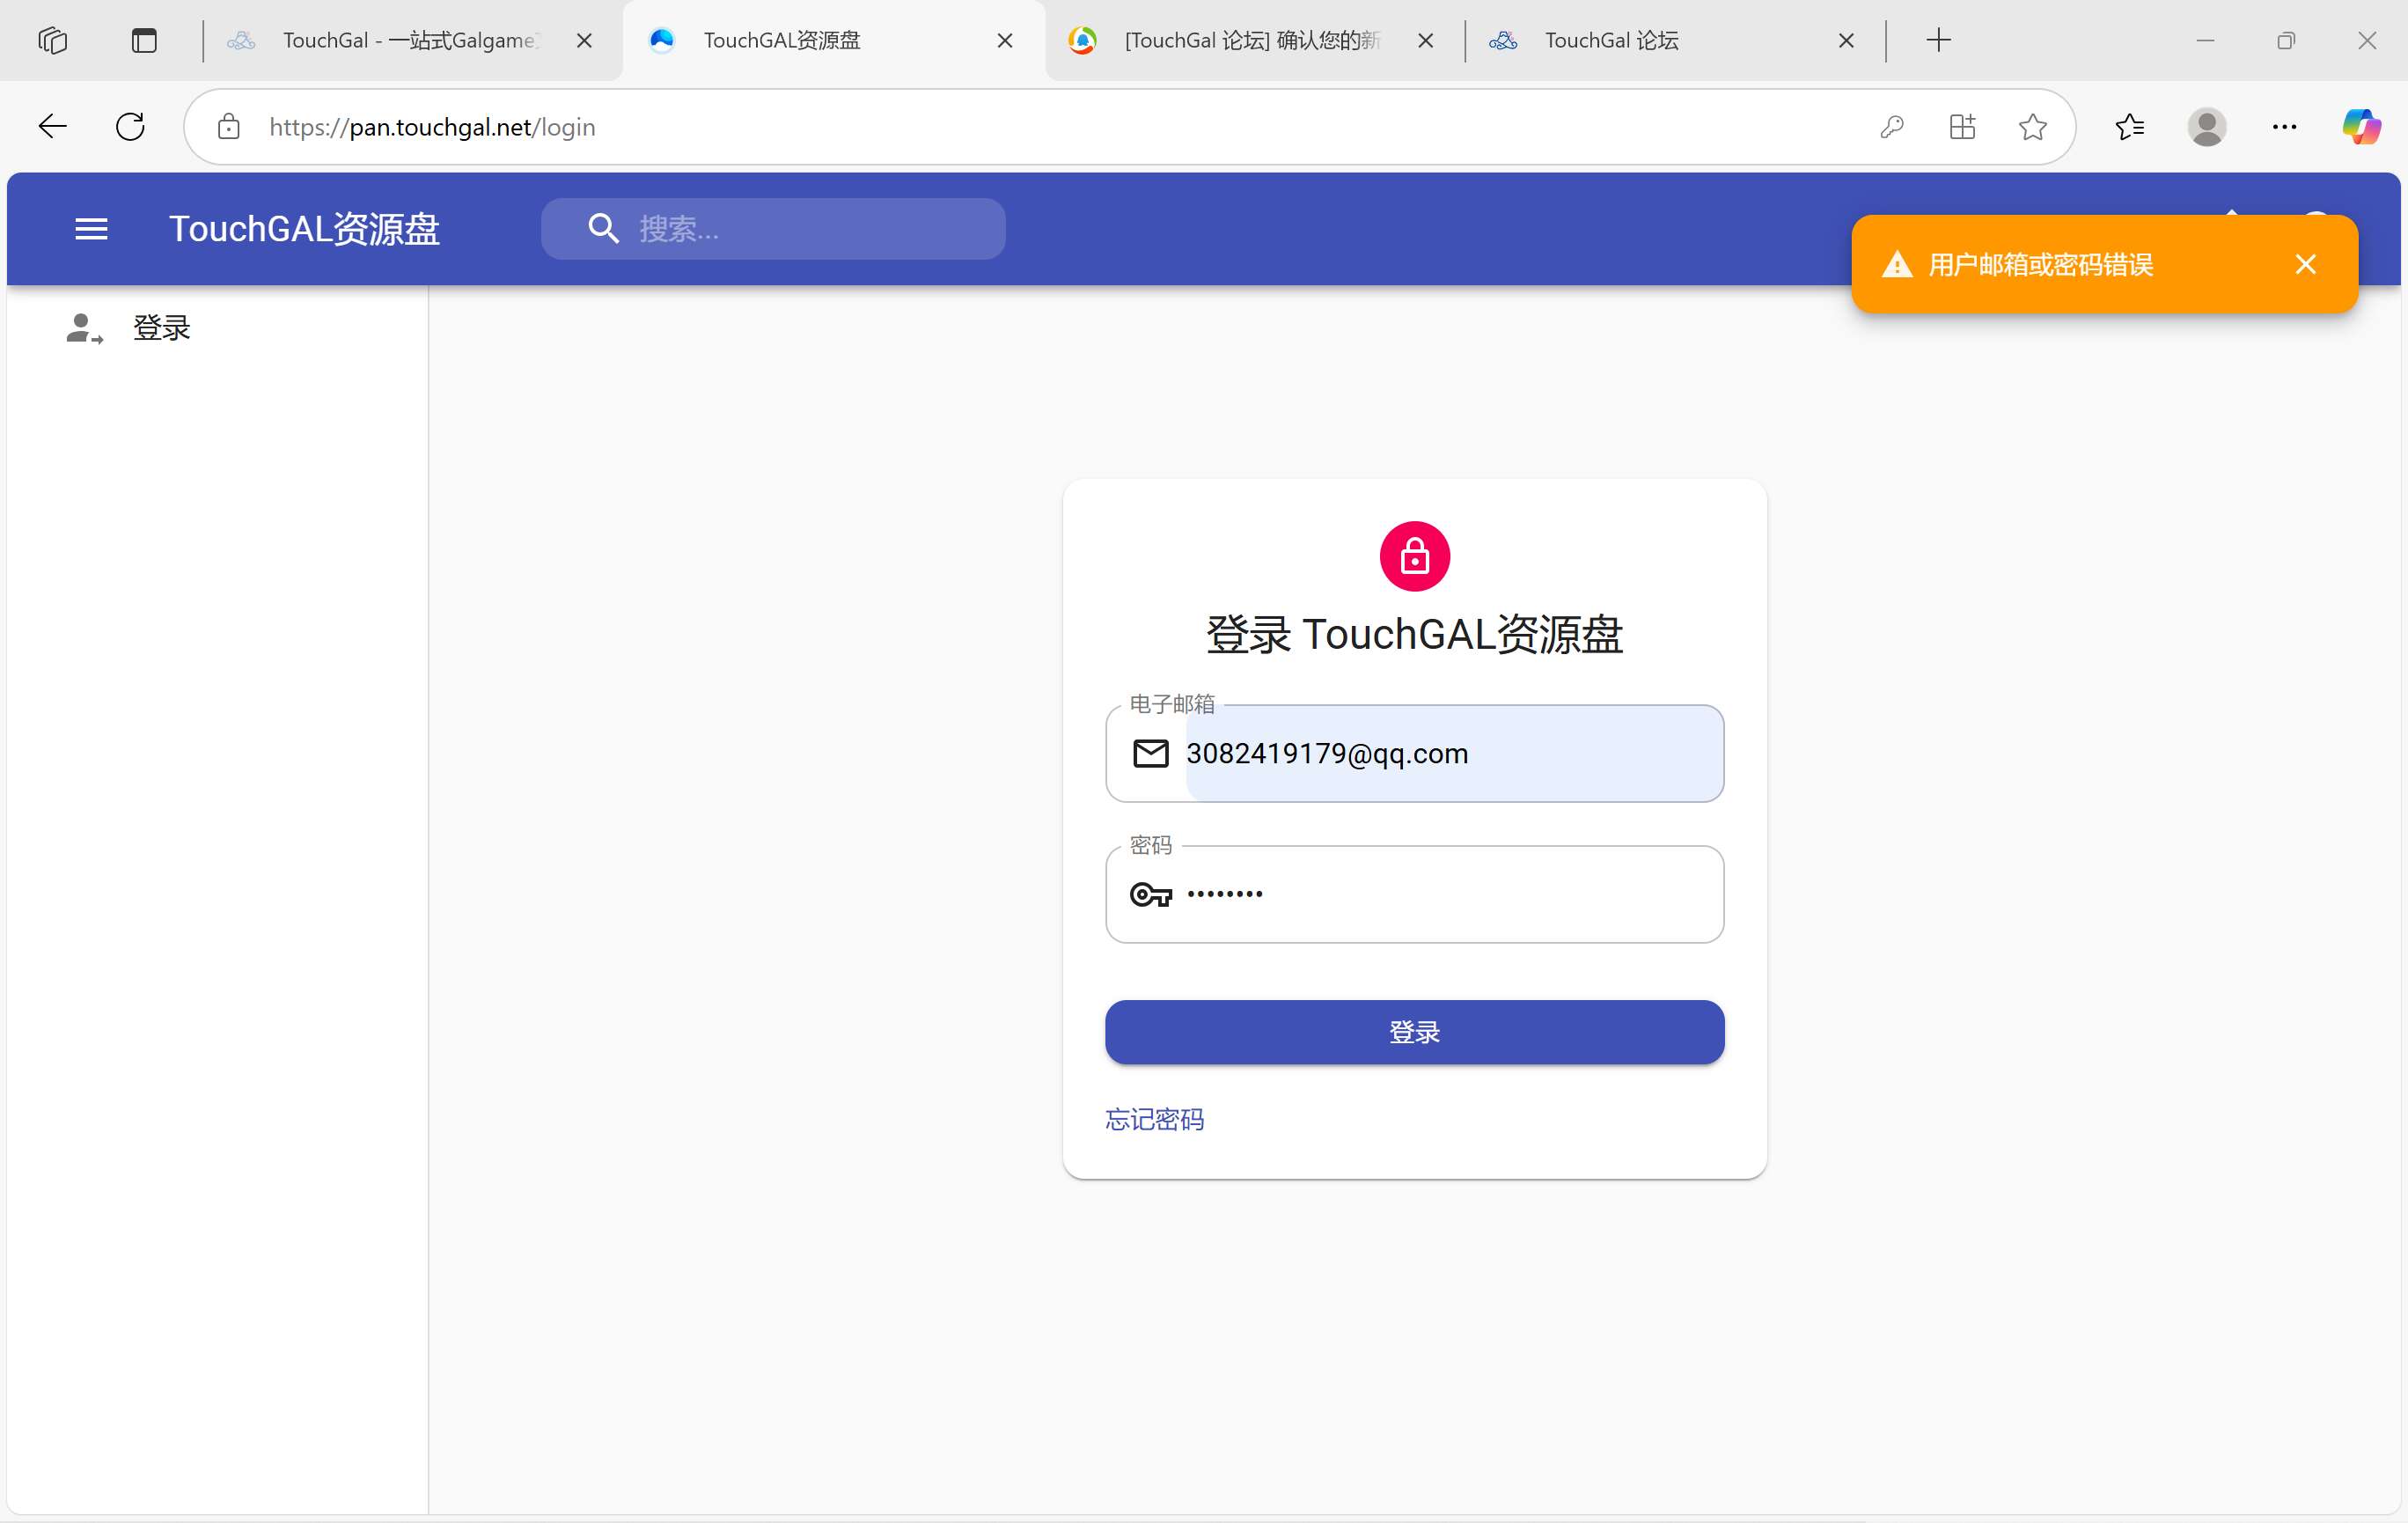Open saved passwords key icon
This screenshot has width=2408, height=1523.
(x=1891, y=127)
